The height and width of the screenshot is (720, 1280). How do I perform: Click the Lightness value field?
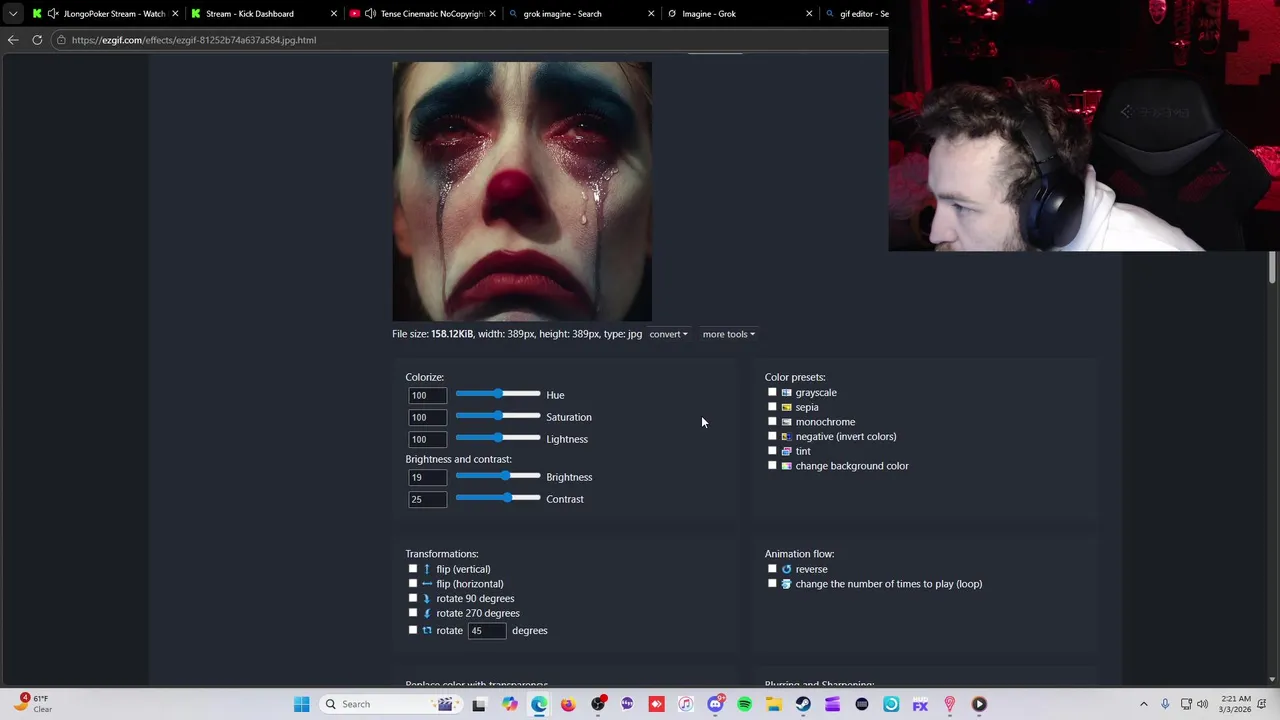pos(427,439)
